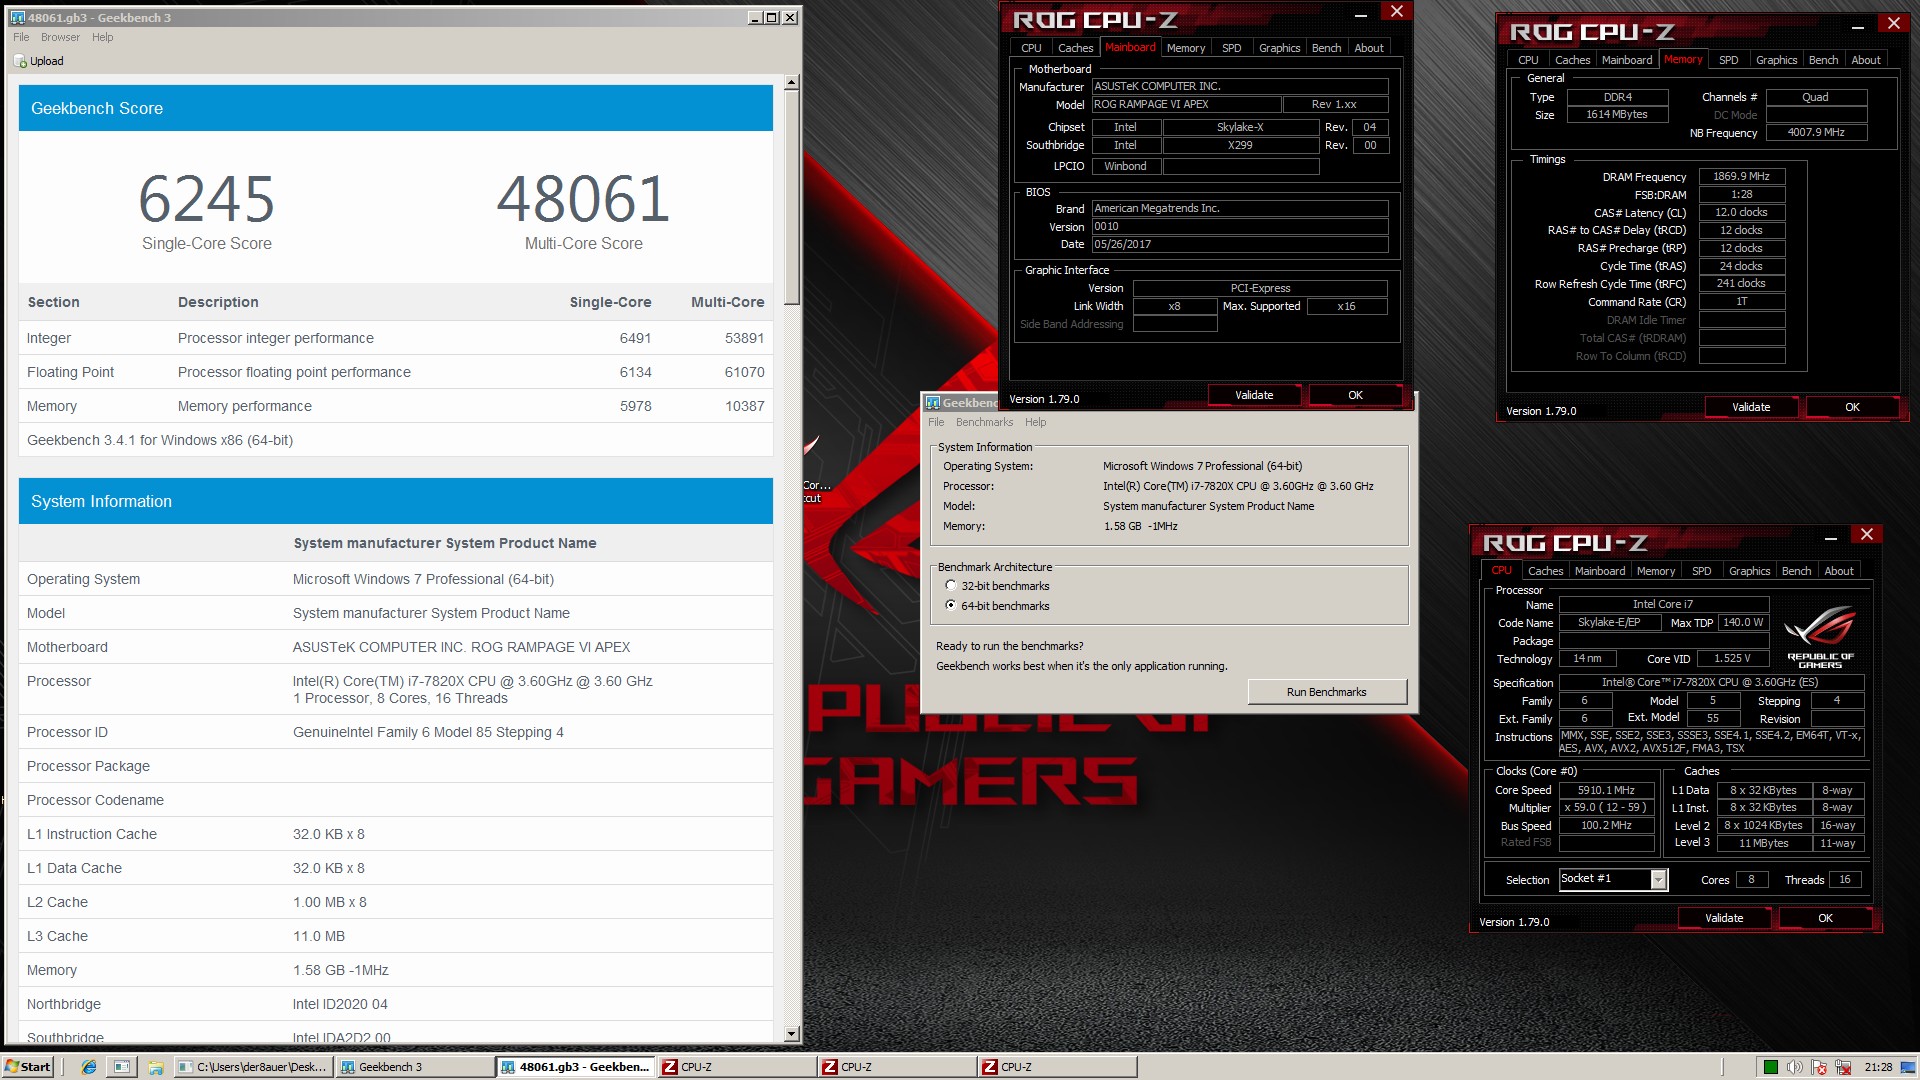Viewport: 1920px width, 1080px height.
Task: Open the volume speaker tray icon
Action: 1794,1067
